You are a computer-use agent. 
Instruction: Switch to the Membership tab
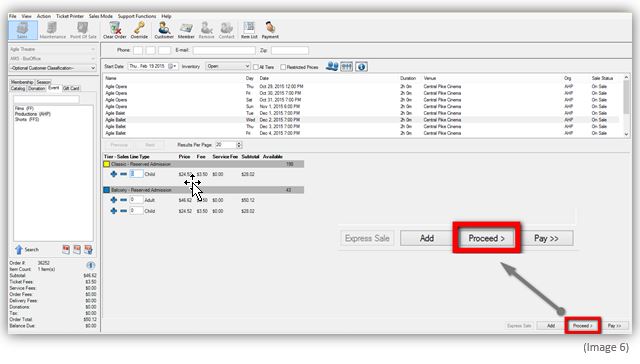(x=22, y=82)
